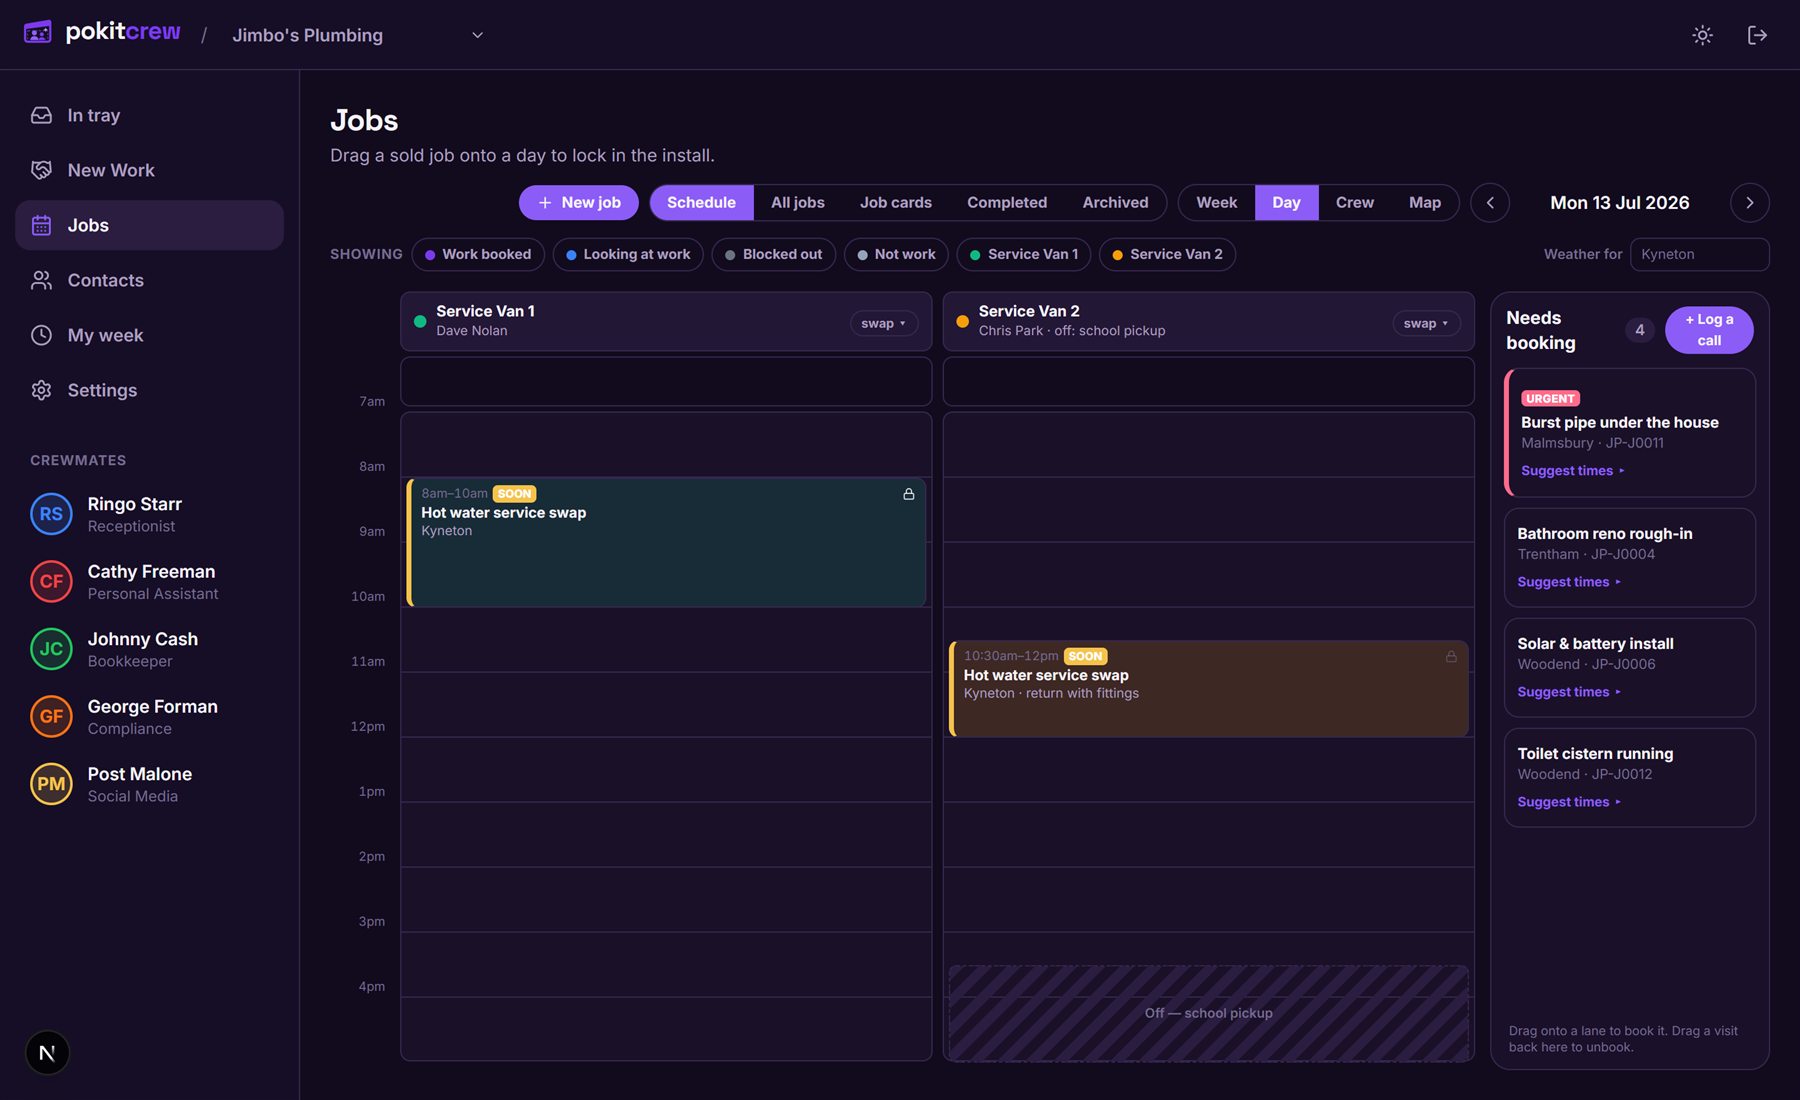This screenshot has width=1800, height=1100.
Task: Go to previous day arrow
Action: (1490, 203)
